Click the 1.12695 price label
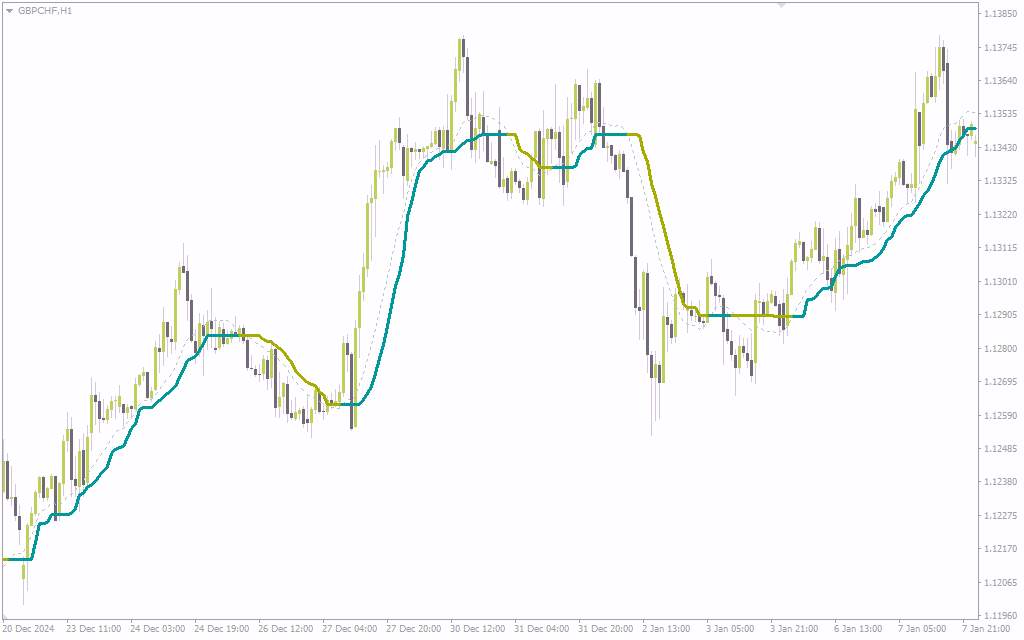The image size is (1024, 640). pyautogui.click(x=1000, y=381)
